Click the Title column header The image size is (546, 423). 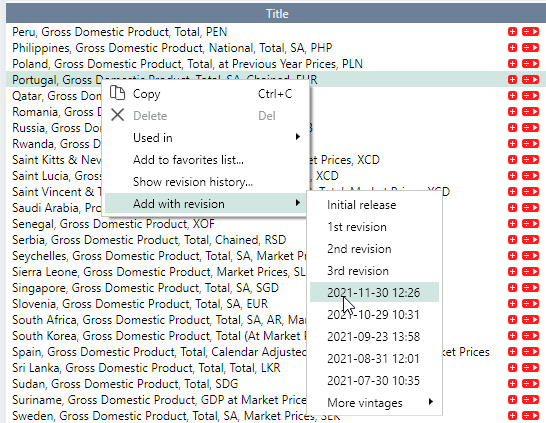pos(277,14)
